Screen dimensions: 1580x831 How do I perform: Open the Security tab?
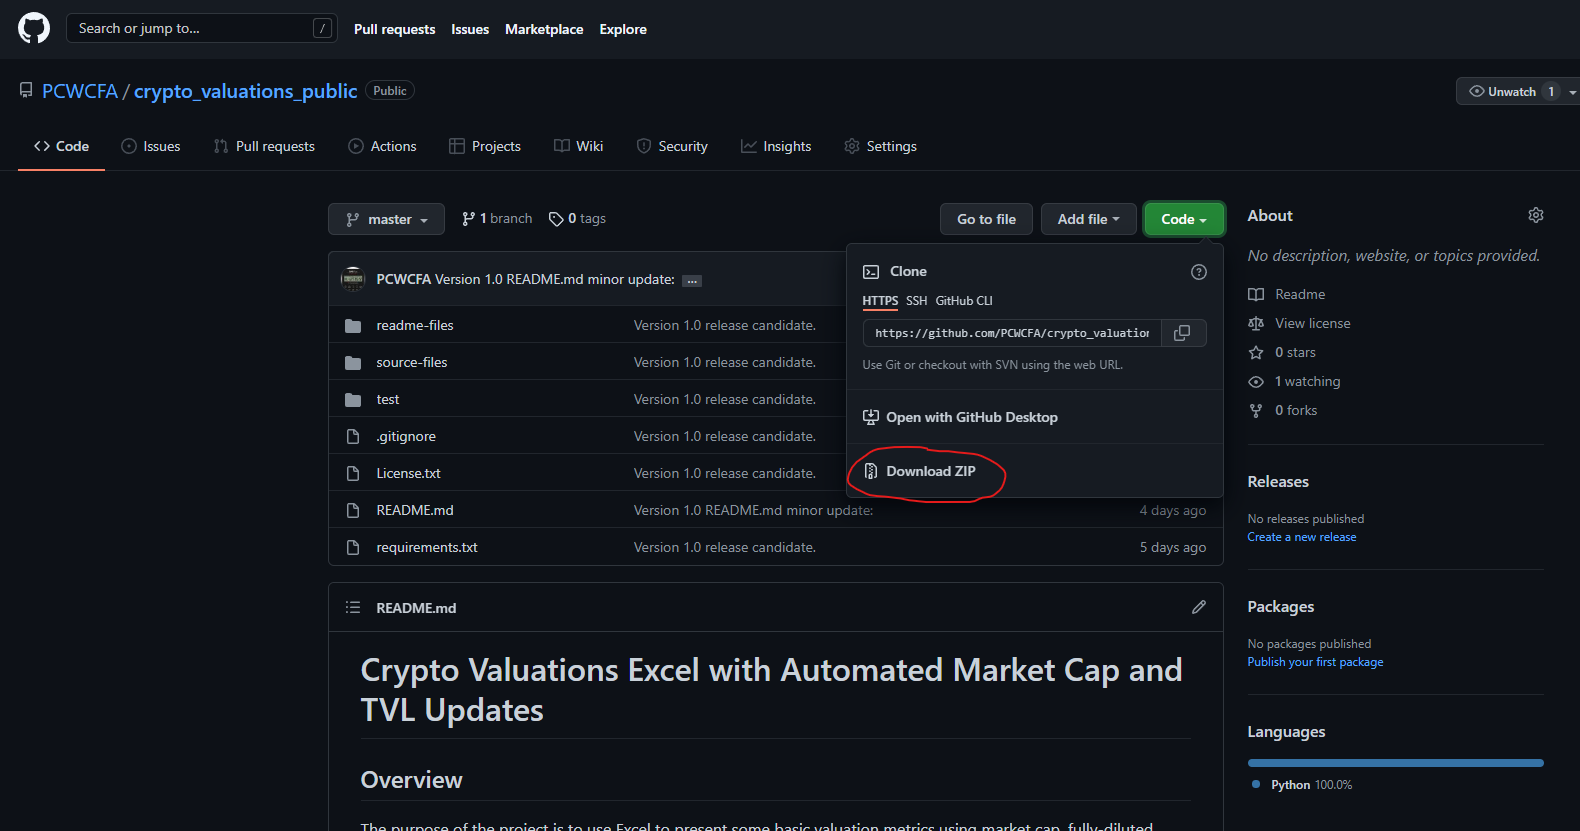point(672,146)
